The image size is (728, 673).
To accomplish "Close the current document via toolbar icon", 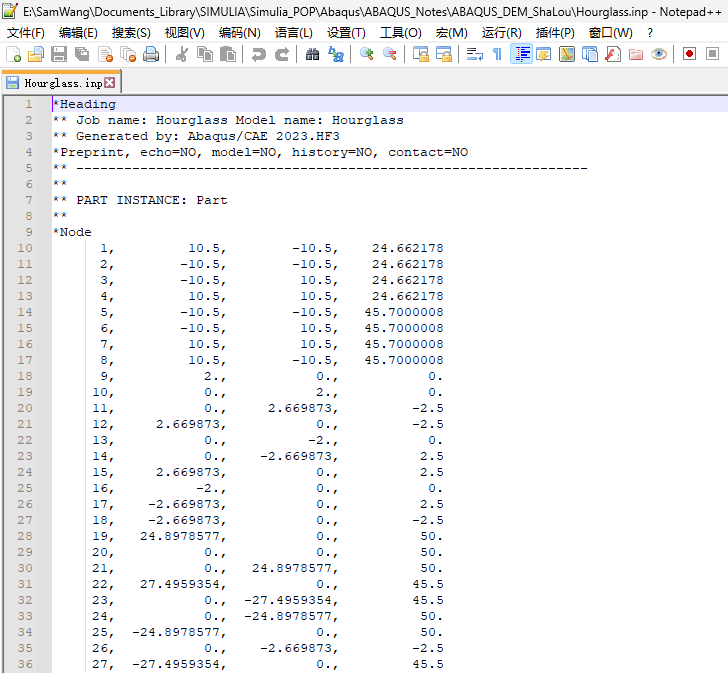I will (105, 54).
